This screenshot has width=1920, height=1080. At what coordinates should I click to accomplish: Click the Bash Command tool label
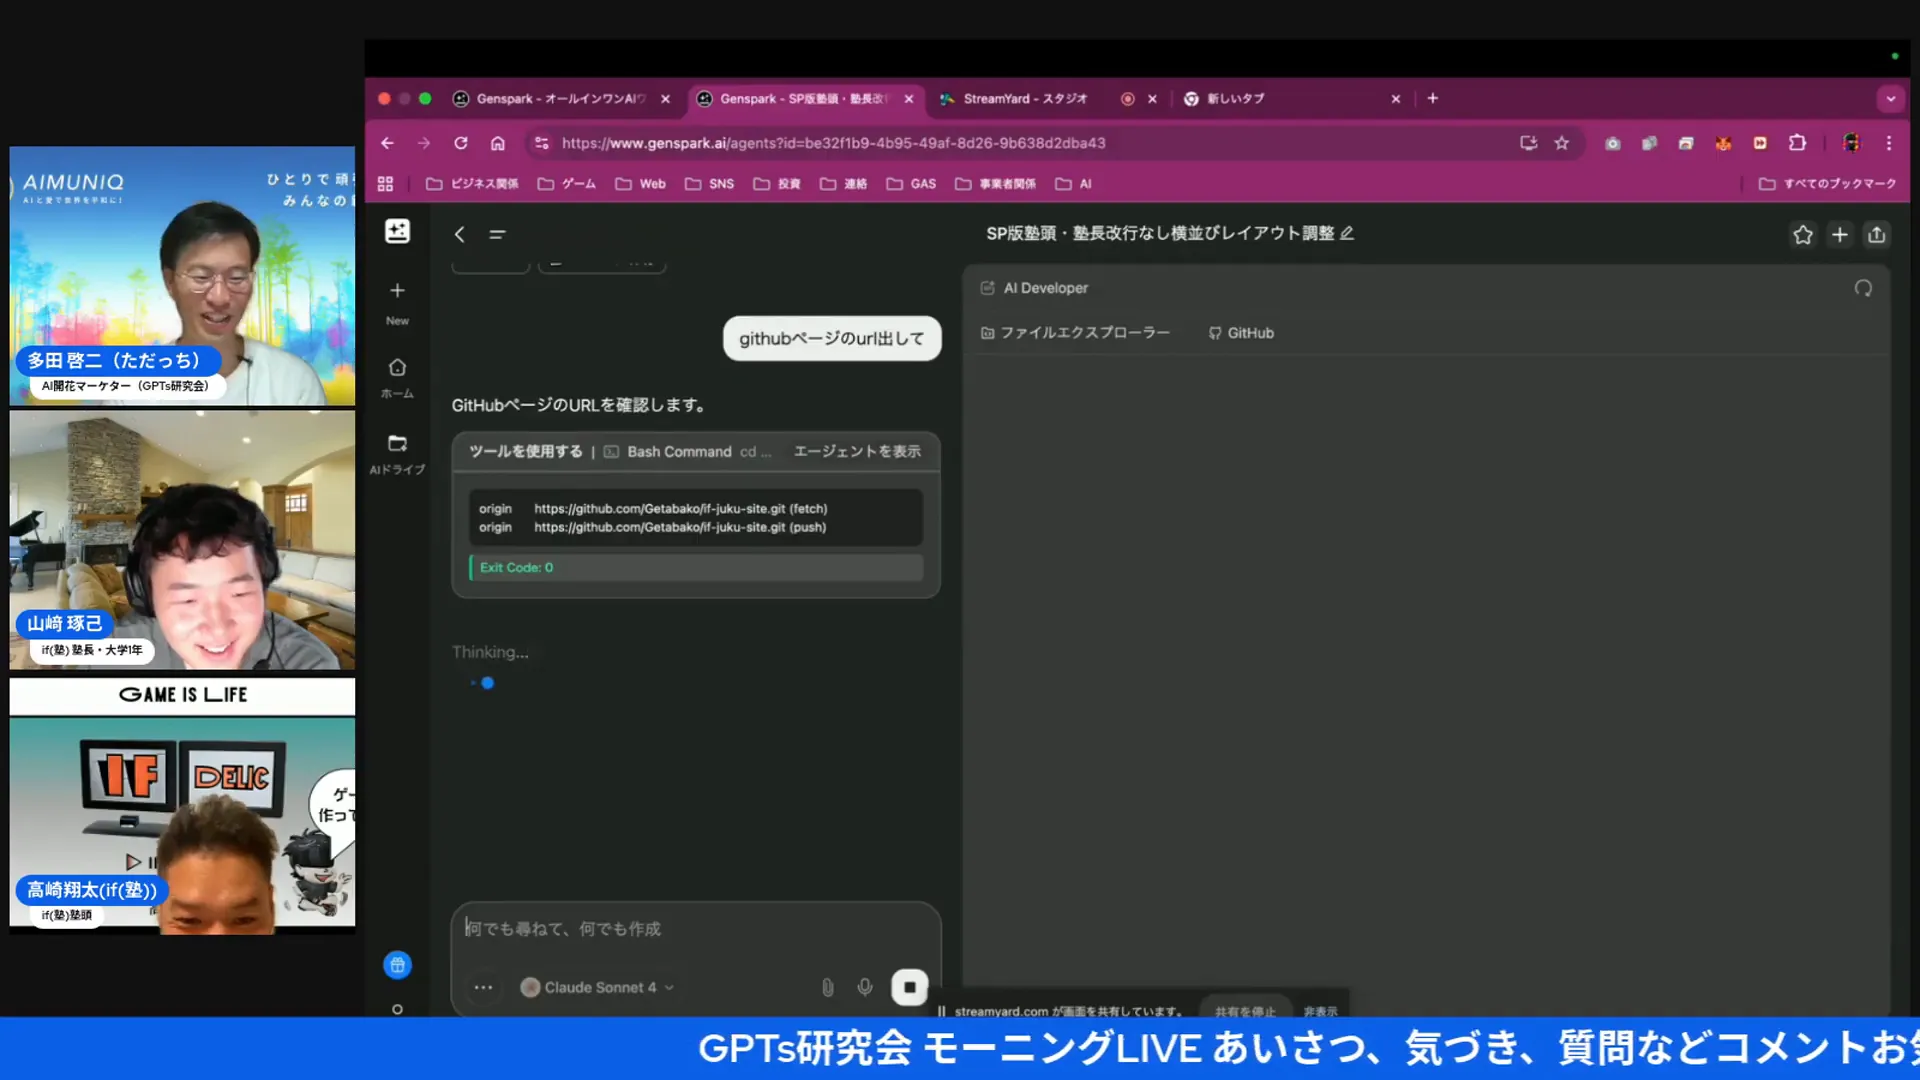pos(679,452)
